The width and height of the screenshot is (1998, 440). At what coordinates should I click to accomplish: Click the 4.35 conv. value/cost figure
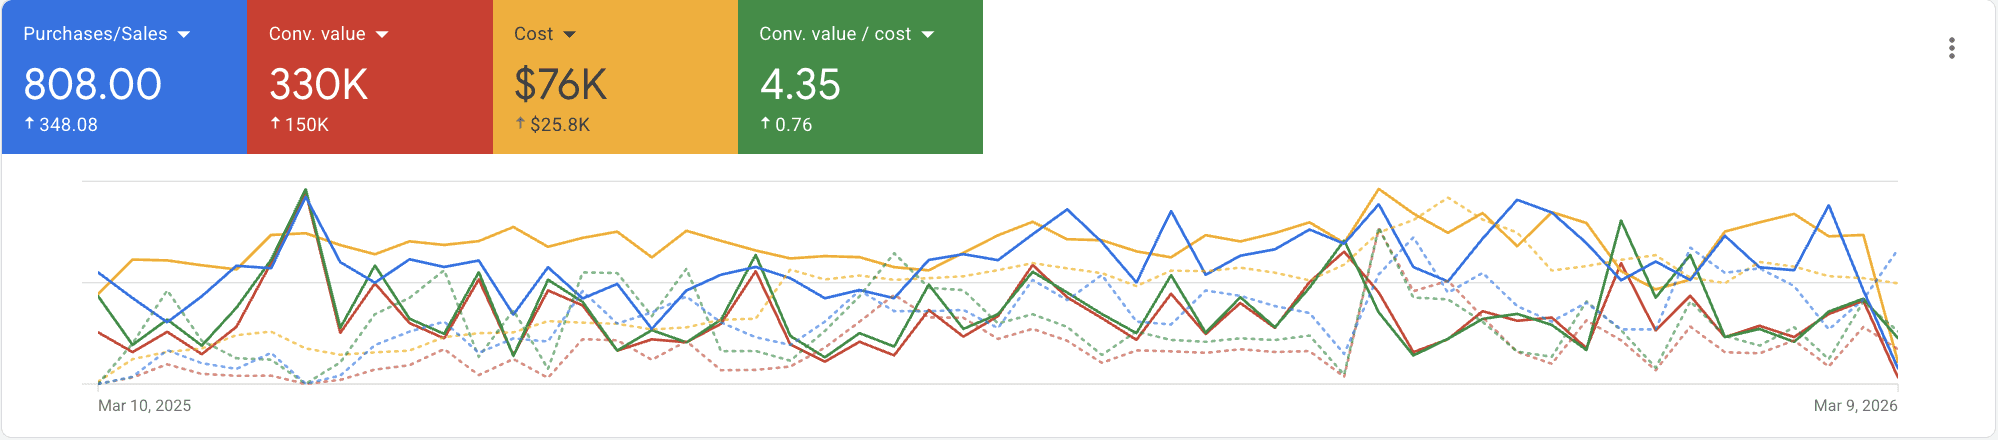coord(800,84)
